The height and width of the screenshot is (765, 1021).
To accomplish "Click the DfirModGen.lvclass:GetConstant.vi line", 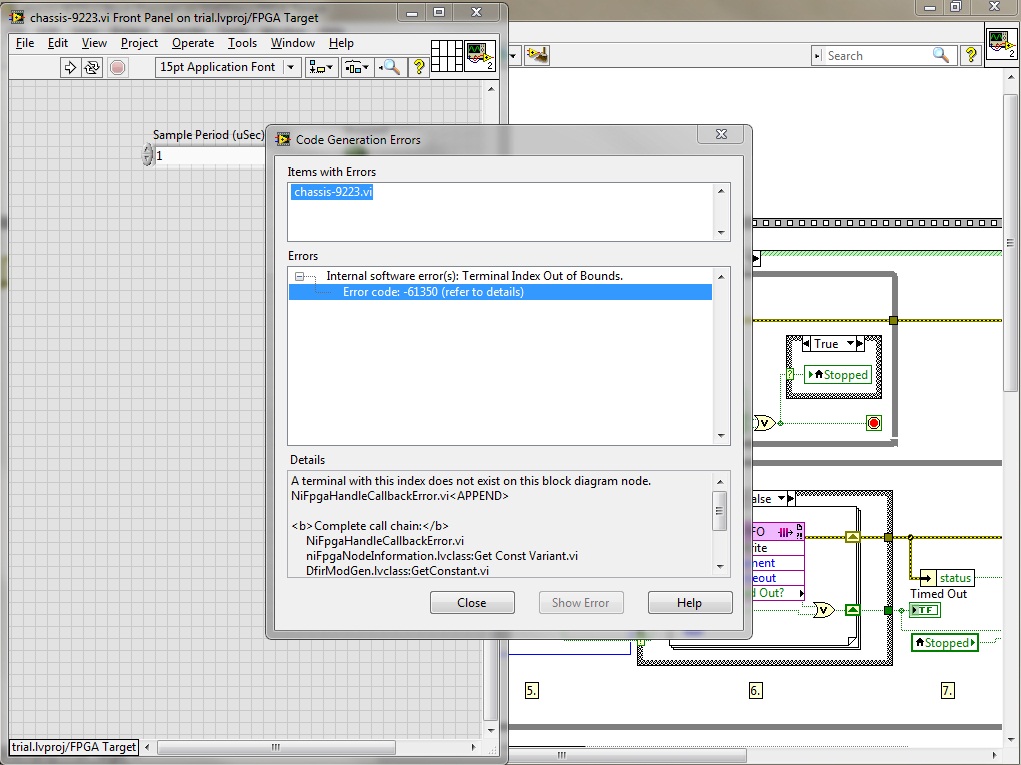I will pos(397,571).
